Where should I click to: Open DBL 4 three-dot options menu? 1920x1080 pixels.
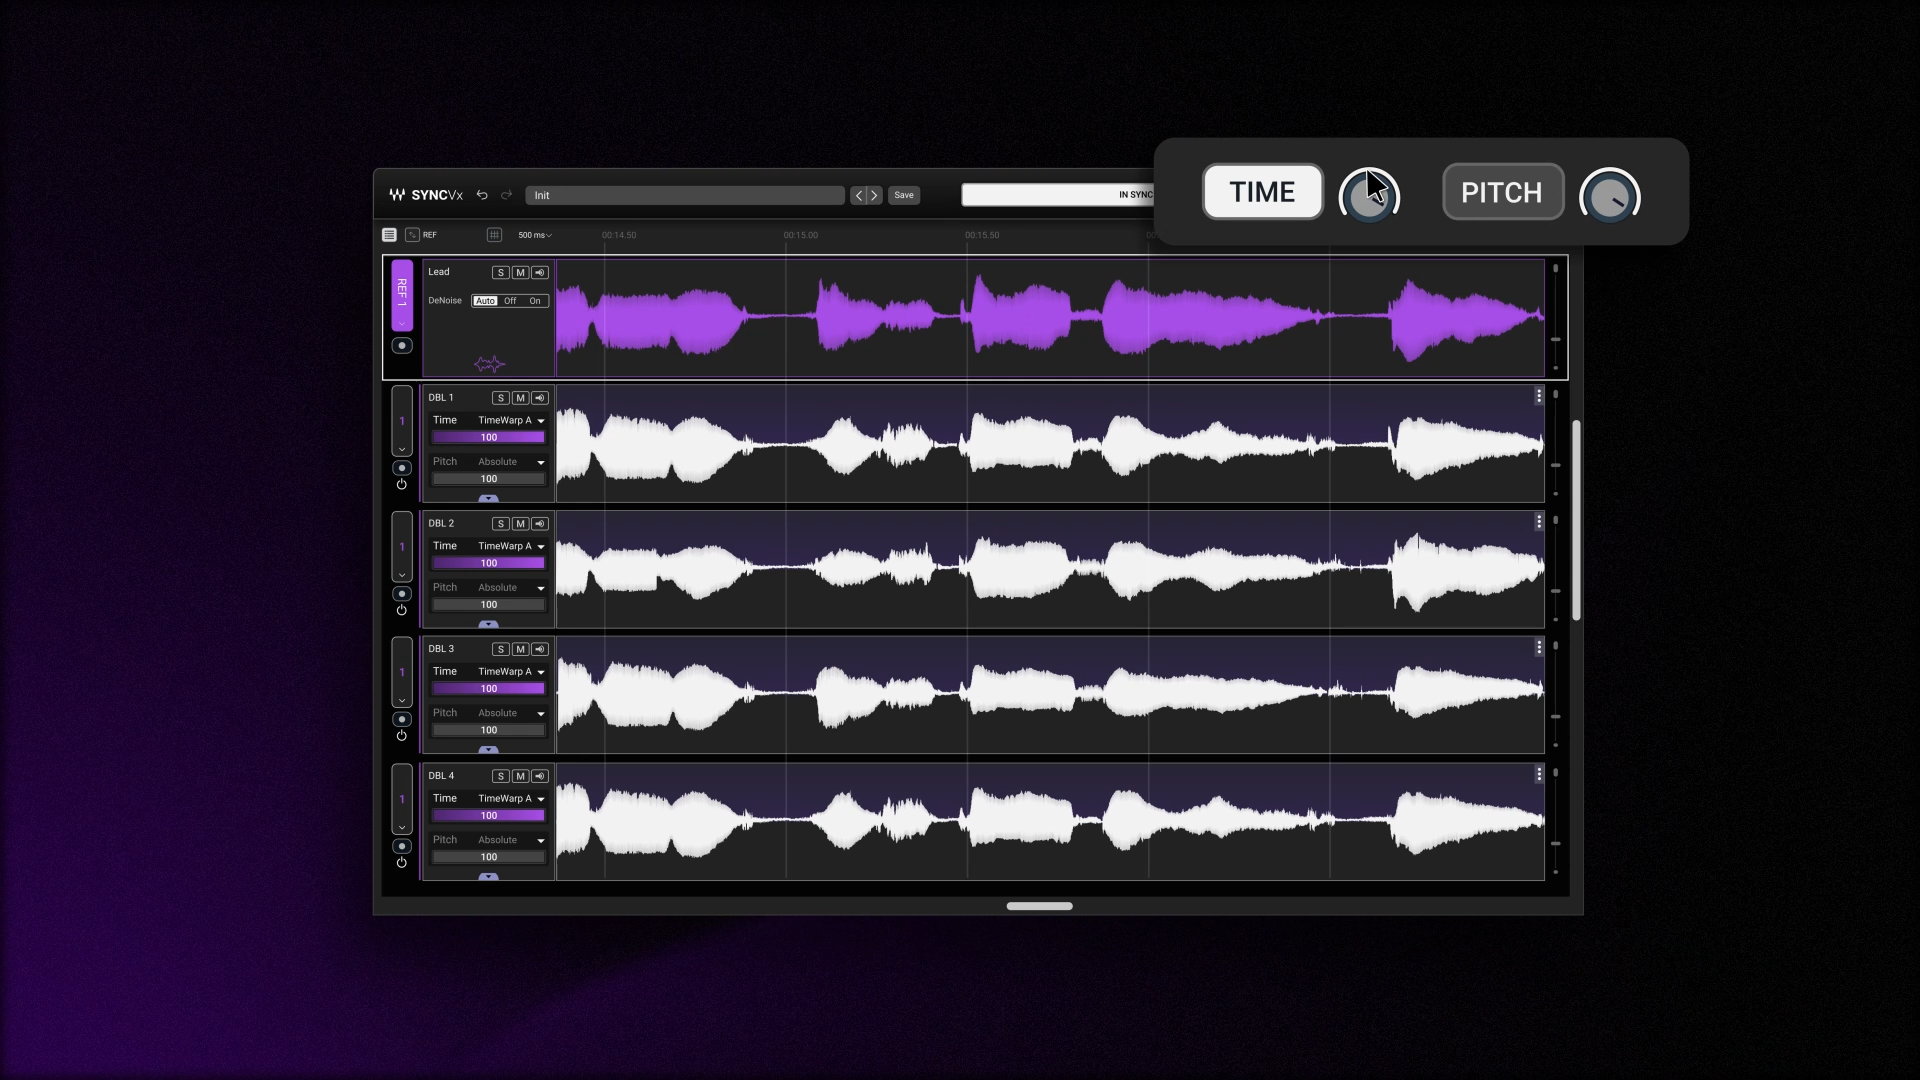(1539, 774)
